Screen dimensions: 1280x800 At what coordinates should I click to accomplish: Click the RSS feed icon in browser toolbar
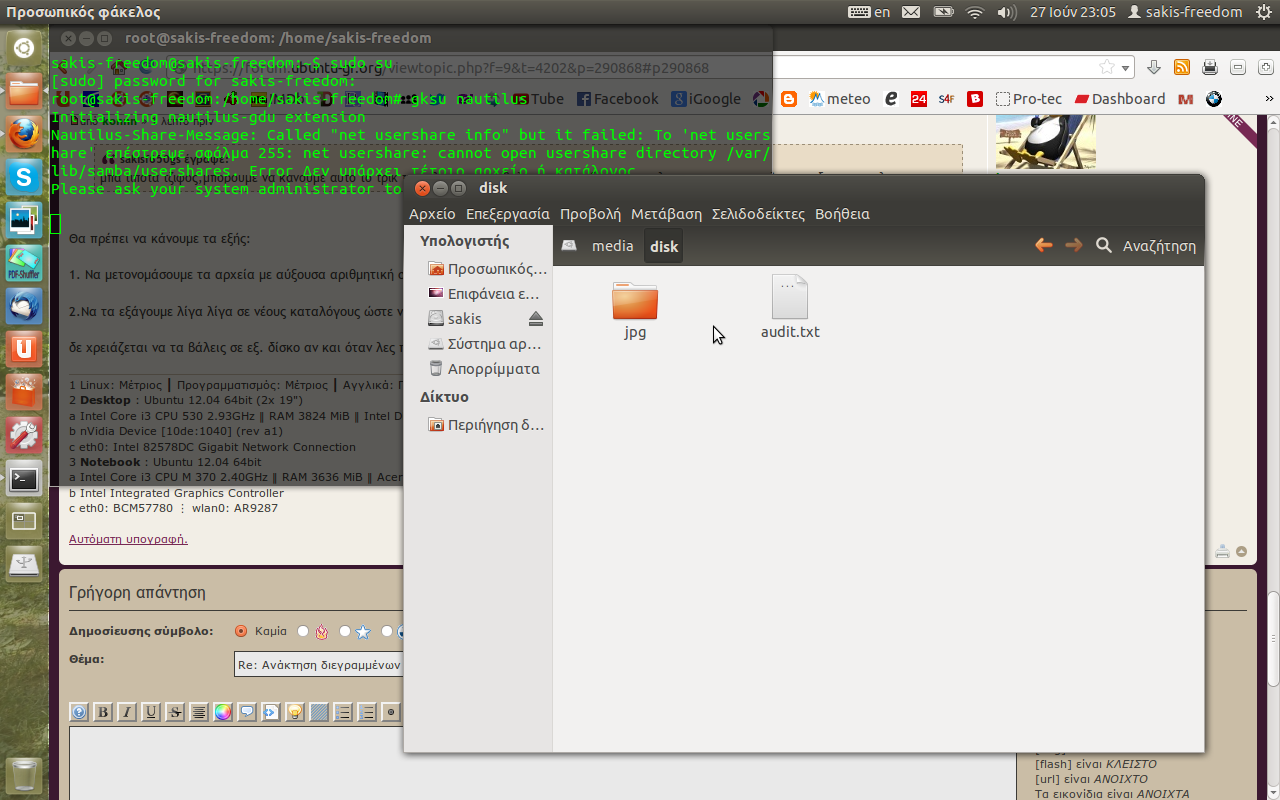click(1181, 67)
